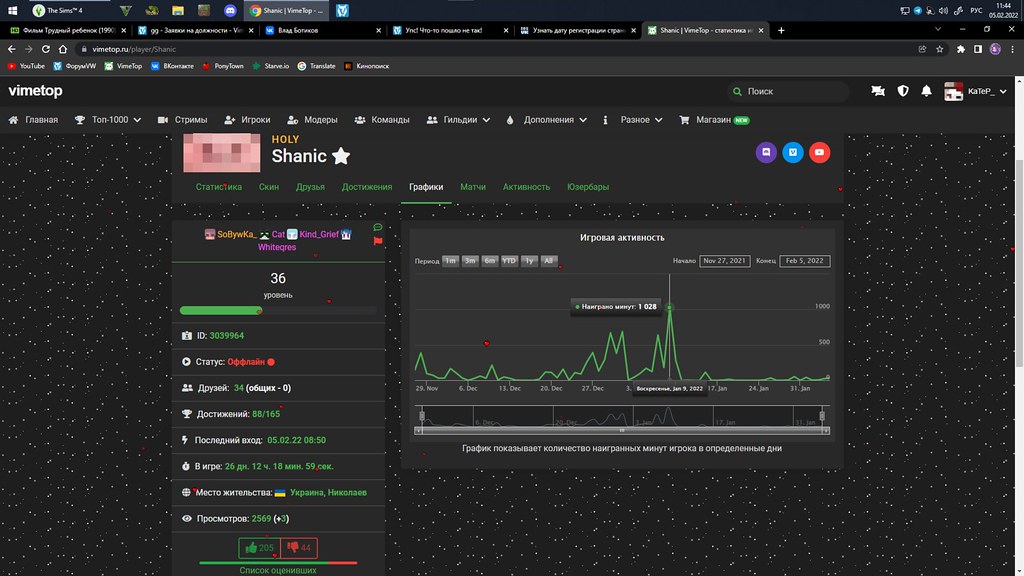
Task: Switch to the Достижения profile tab
Action: point(367,187)
